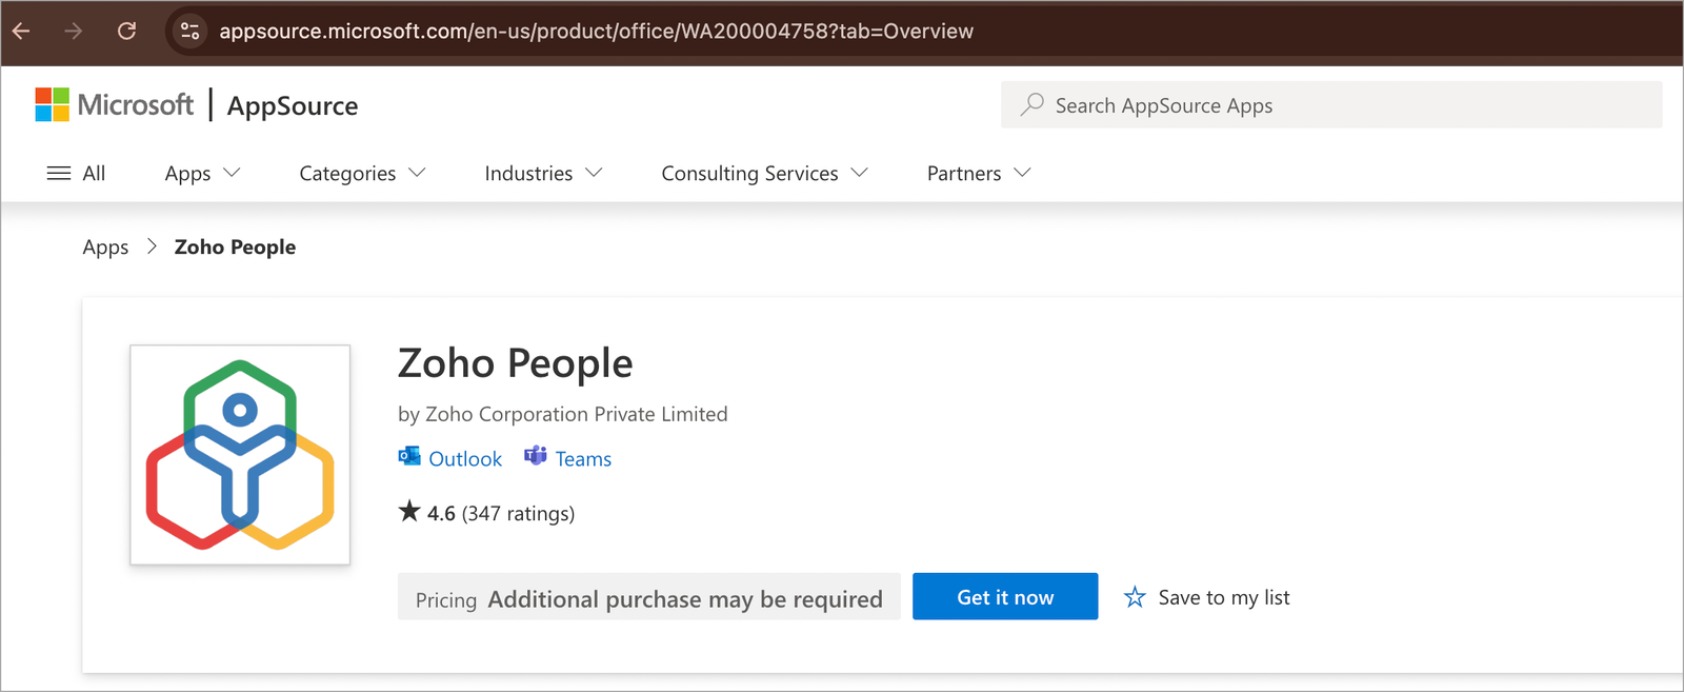
Task: Open the All hamburger menu
Action: tap(76, 173)
